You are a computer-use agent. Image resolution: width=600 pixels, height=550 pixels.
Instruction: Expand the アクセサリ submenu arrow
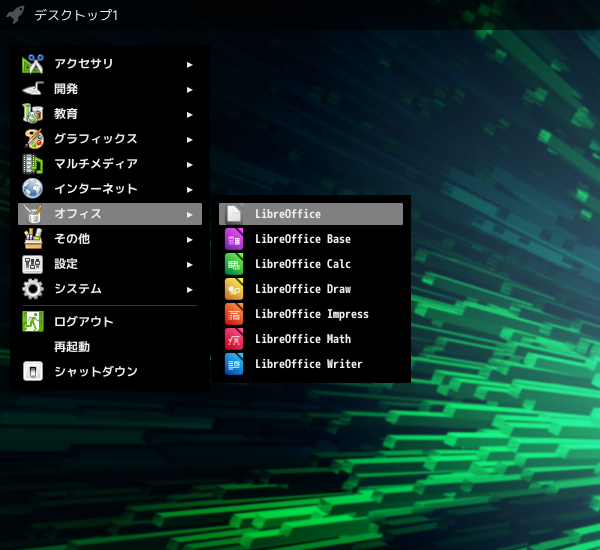(x=189, y=65)
